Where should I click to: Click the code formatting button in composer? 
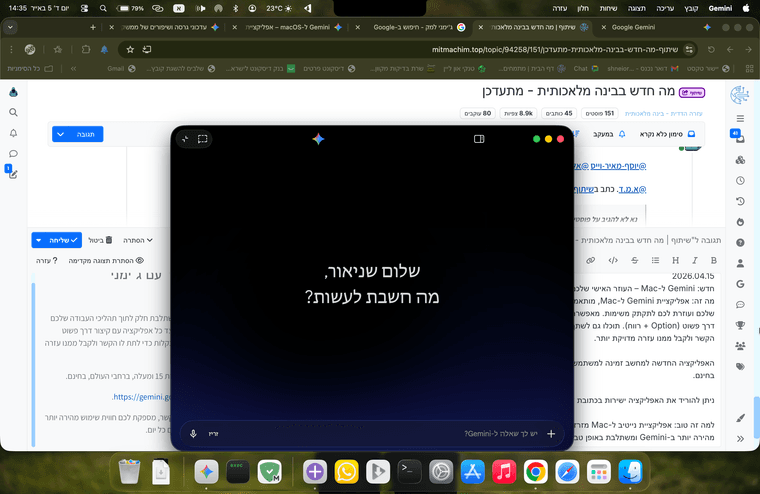click(613, 261)
